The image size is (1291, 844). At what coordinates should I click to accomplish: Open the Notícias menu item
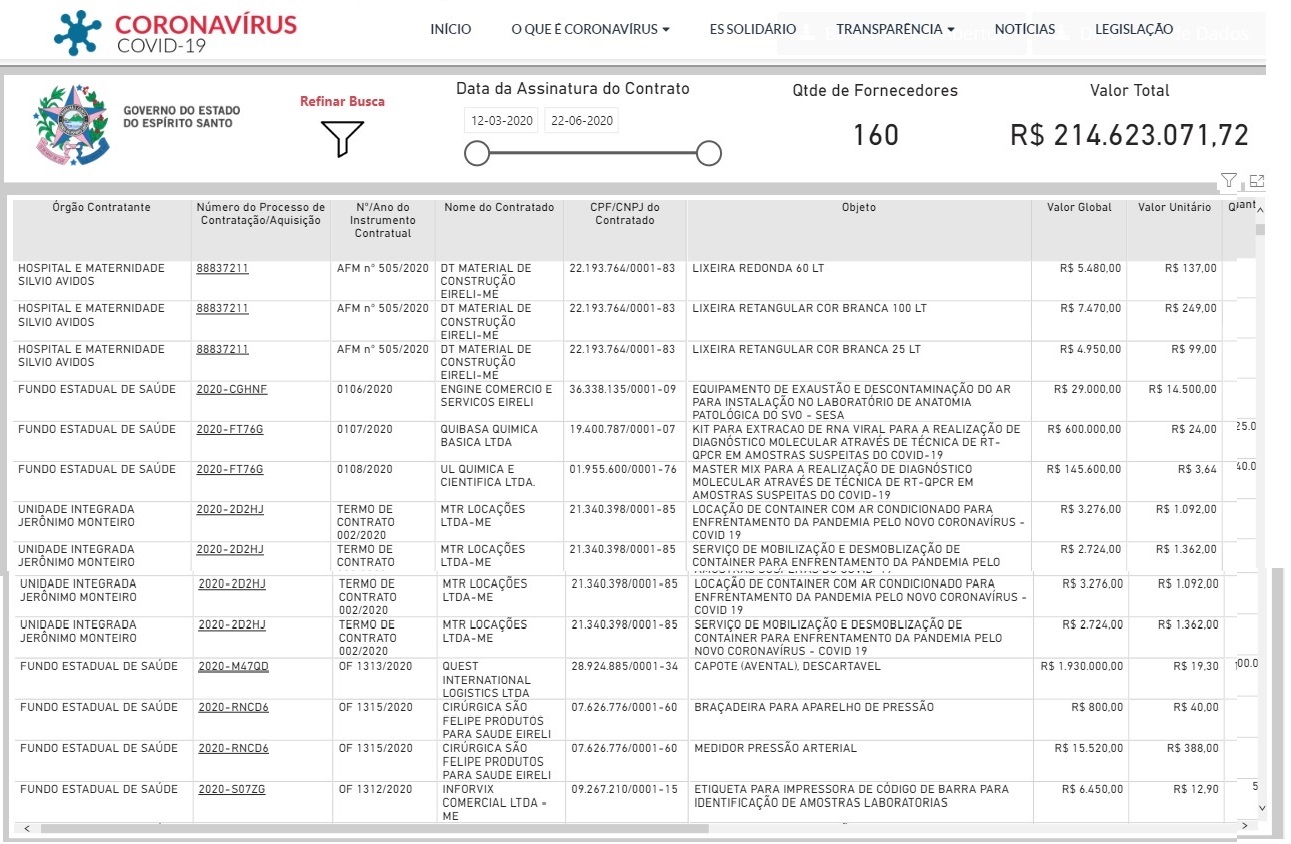(x=1024, y=29)
